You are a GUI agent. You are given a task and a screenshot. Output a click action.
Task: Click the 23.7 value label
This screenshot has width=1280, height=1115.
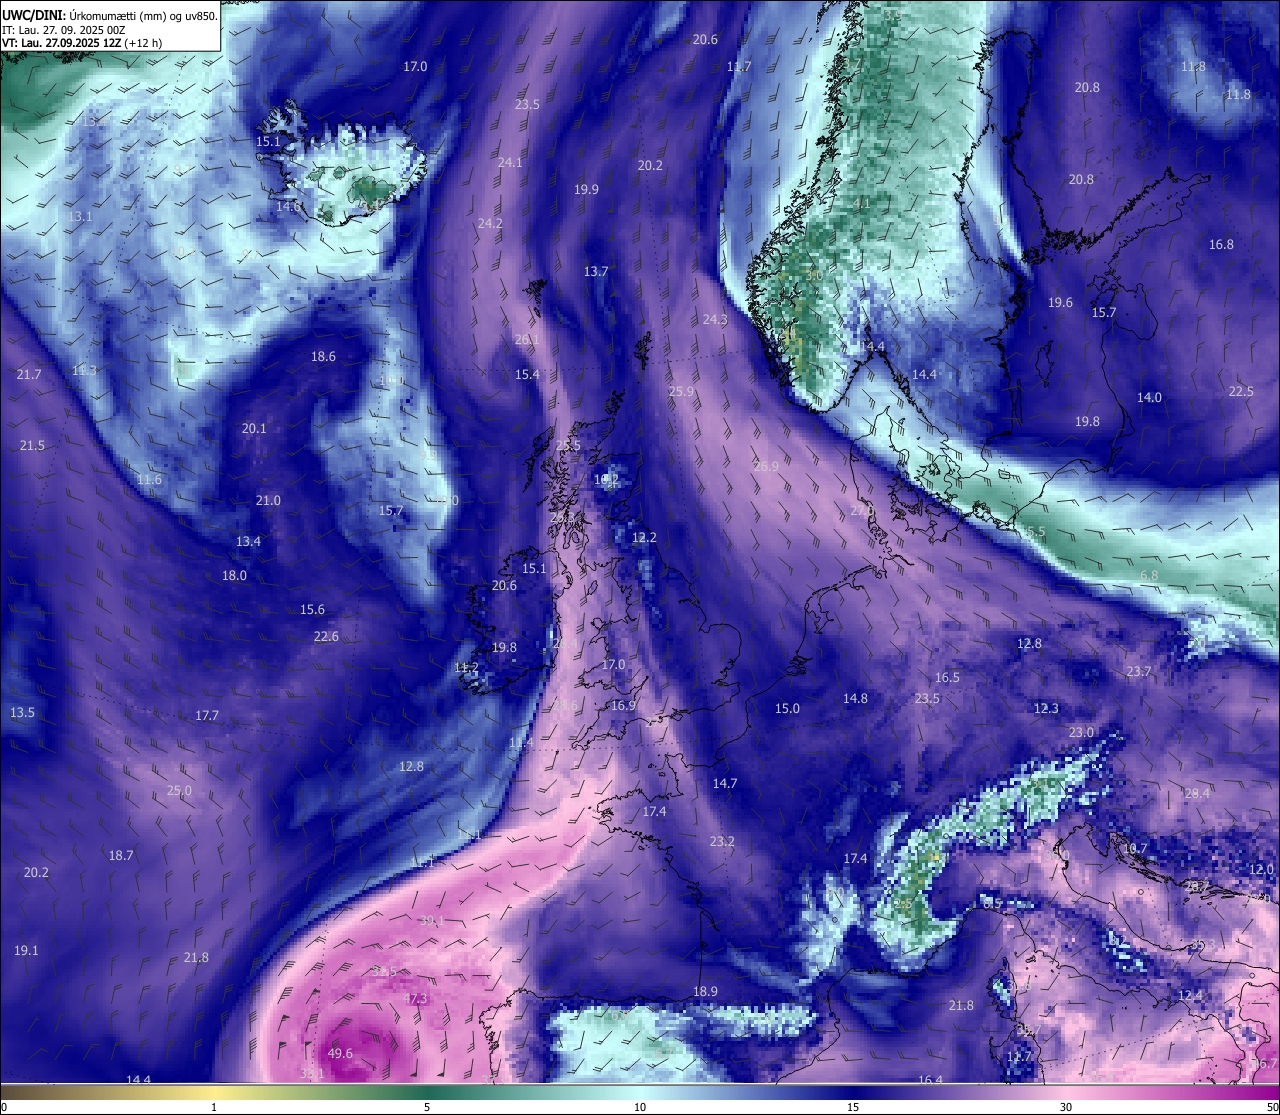[x=1139, y=671]
